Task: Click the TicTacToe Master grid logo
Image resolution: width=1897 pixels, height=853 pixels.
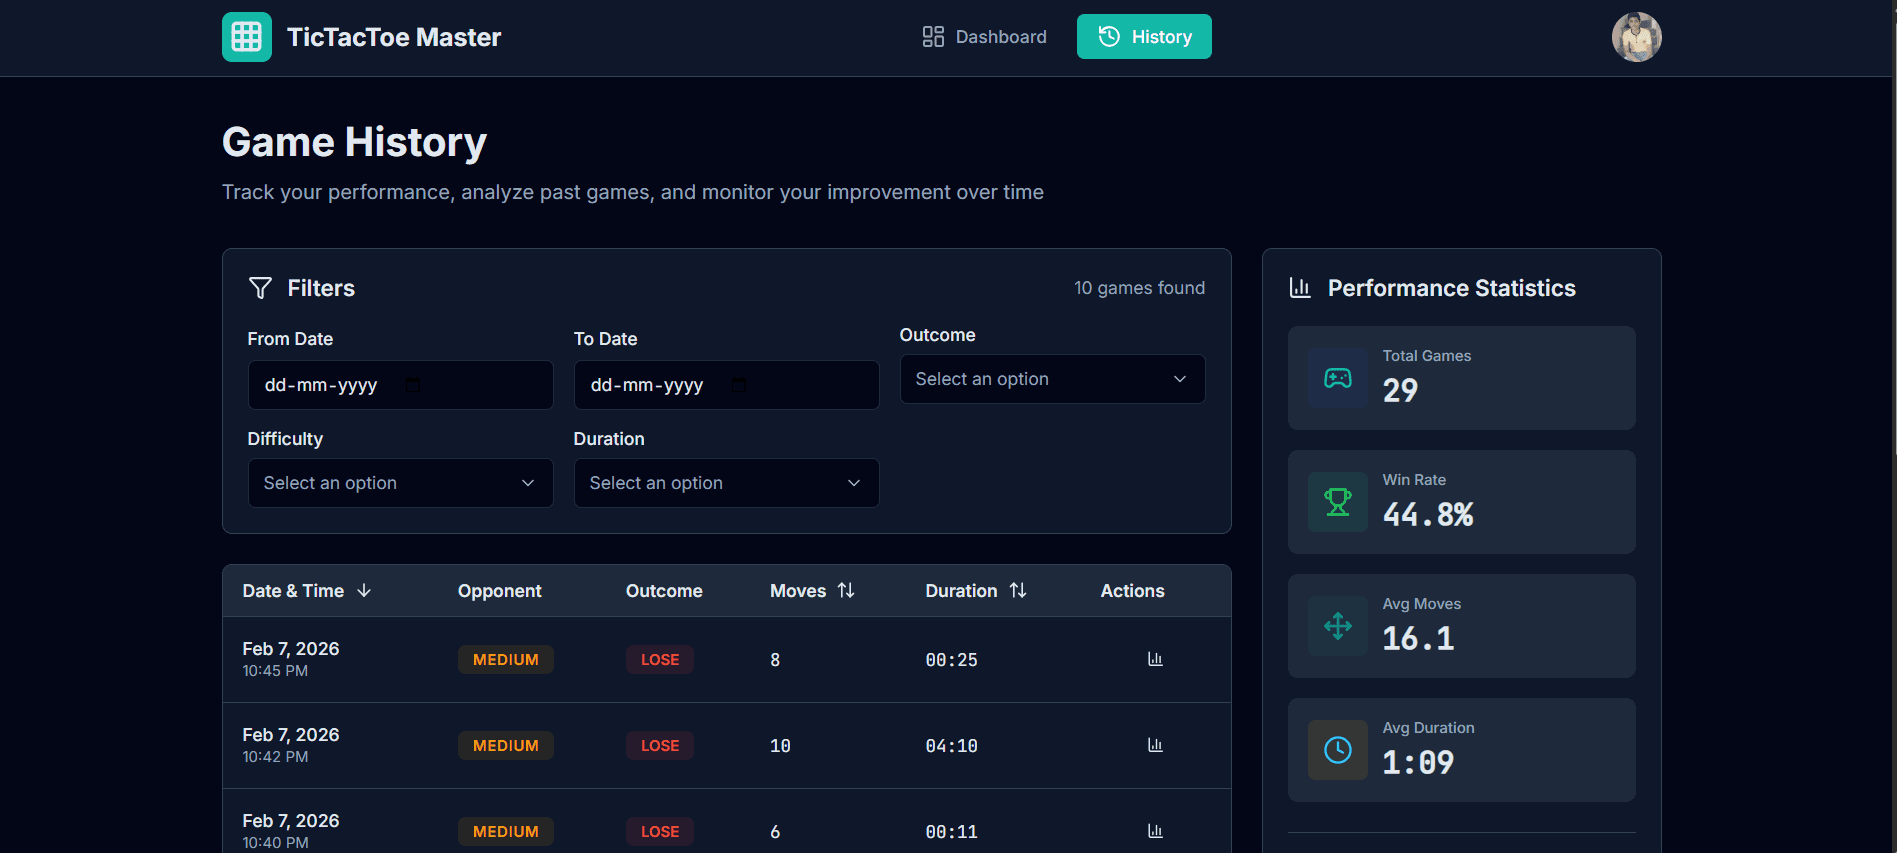Action: [246, 37]
